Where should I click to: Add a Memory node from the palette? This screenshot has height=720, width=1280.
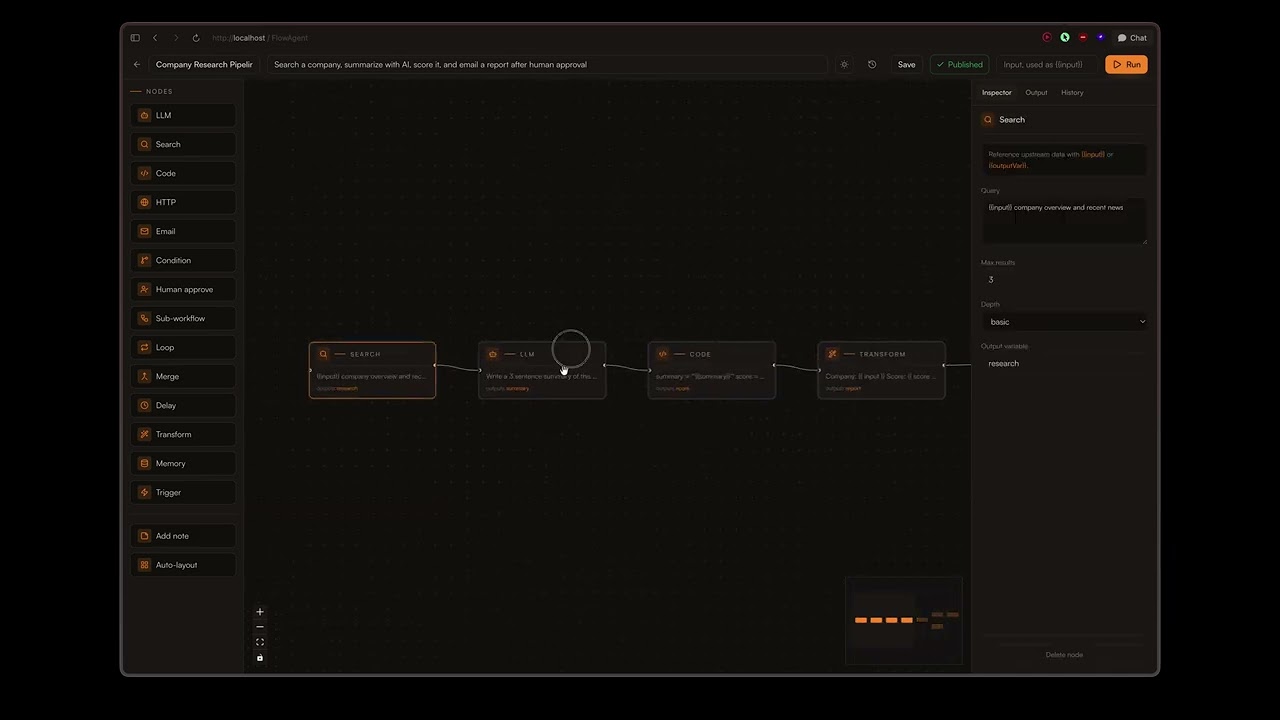pyautogui.click(x=183, y=463)
